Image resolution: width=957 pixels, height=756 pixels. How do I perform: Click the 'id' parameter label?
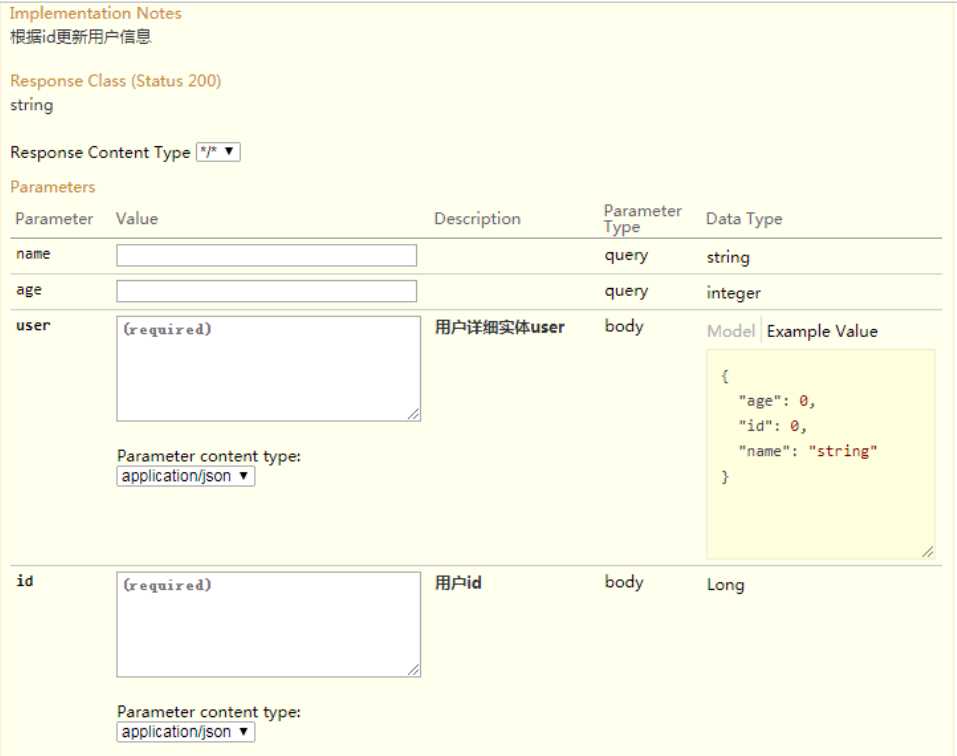(24, 581)
